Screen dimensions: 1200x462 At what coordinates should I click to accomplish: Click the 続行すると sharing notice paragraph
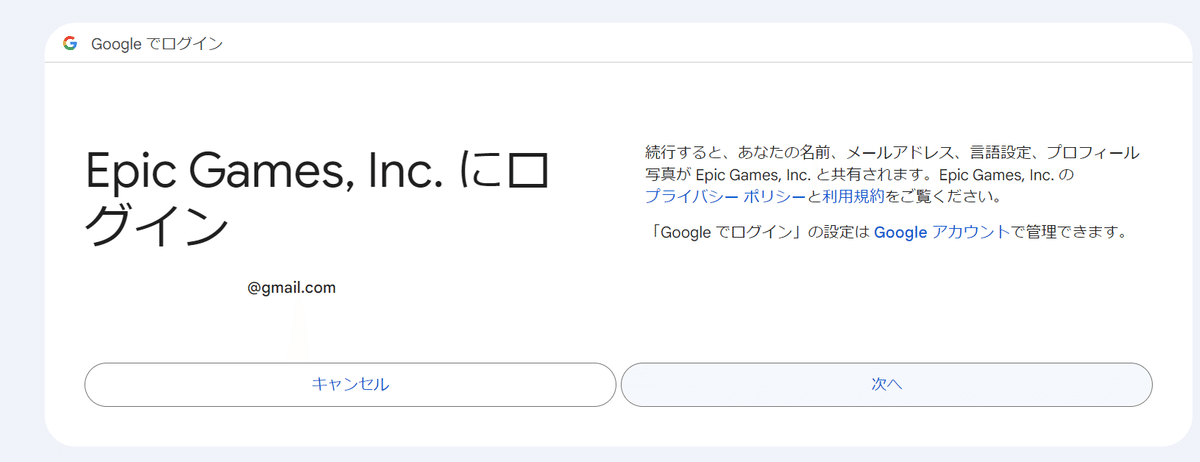[892, 175]
